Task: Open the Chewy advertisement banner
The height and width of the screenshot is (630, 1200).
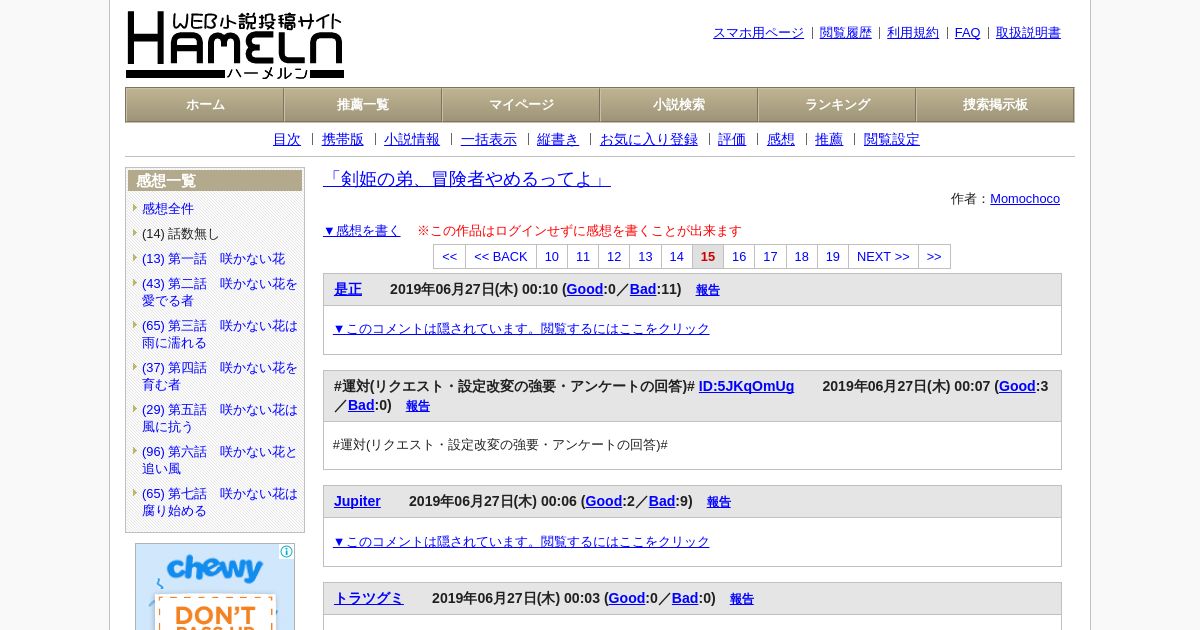Action: [215, 587]
